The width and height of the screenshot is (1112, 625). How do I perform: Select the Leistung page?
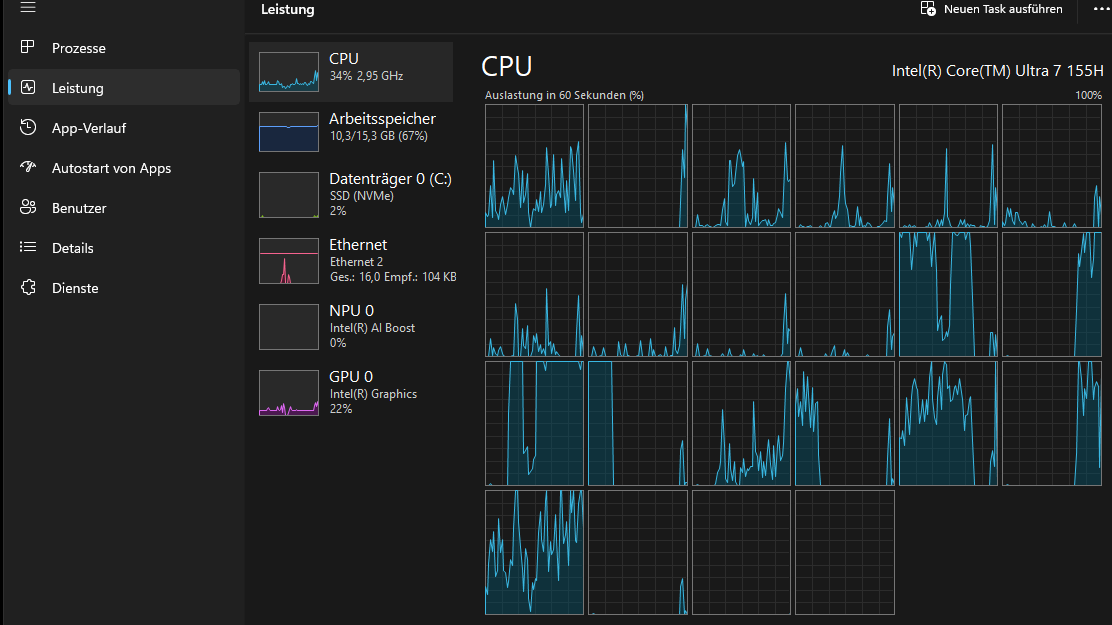(124, 87)
